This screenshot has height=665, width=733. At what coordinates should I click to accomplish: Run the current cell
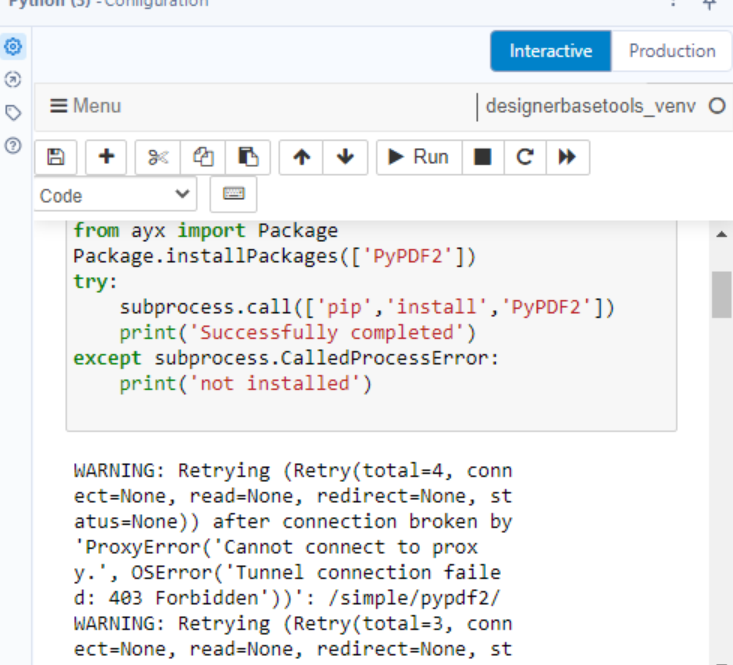pyautogui.click(x=418, y=157)
